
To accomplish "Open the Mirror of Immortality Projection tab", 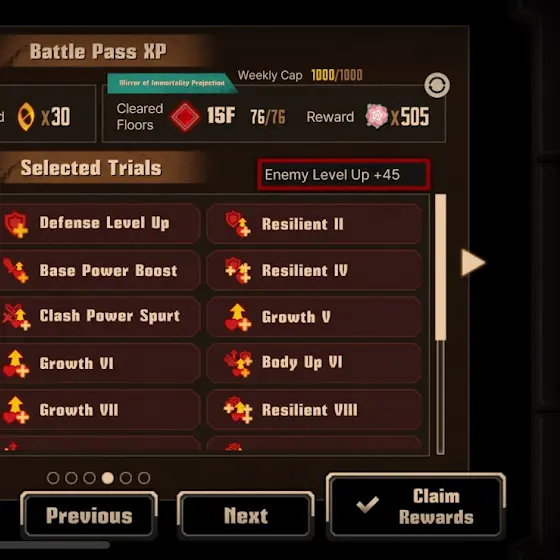I will click(x=171, y=83).
